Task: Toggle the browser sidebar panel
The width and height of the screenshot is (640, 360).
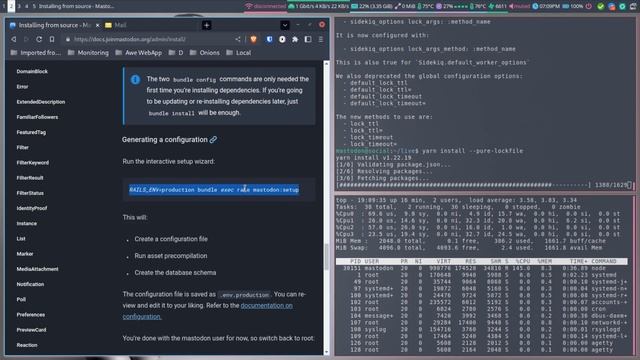Action: [308, 39]
